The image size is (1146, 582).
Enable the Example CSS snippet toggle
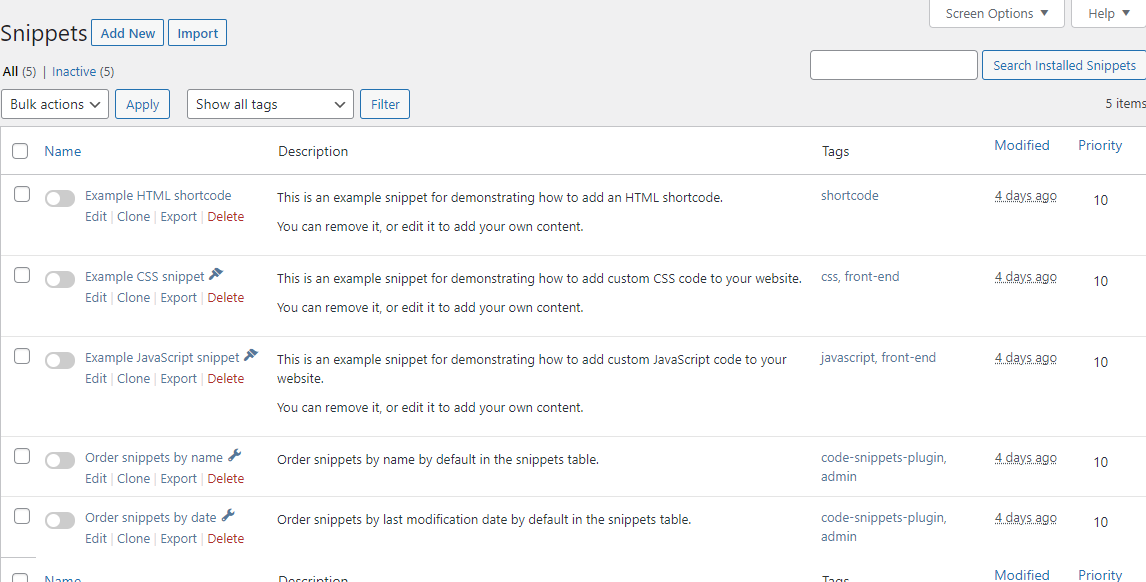pyautogui.click(x=60, y=279)
